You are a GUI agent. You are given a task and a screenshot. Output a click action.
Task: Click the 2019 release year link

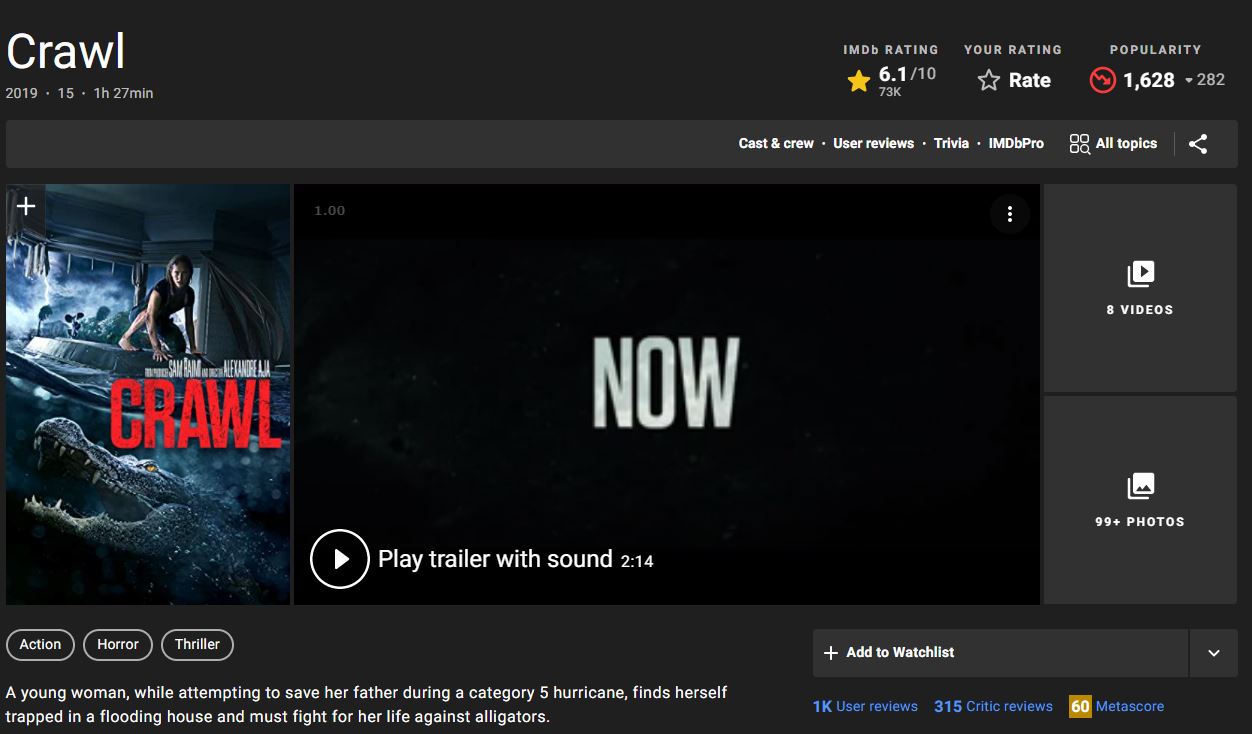tap(21, 93)
